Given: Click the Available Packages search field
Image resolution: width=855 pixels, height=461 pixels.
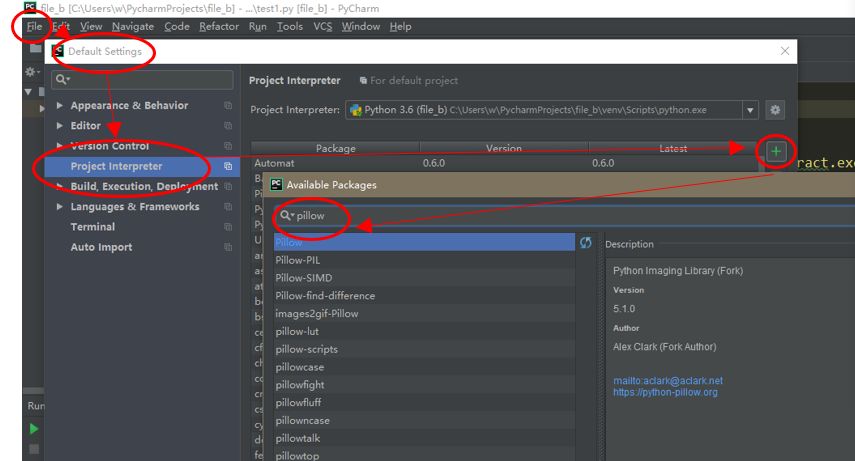Looking at the screenshot, I should click(x=564, y=215).
